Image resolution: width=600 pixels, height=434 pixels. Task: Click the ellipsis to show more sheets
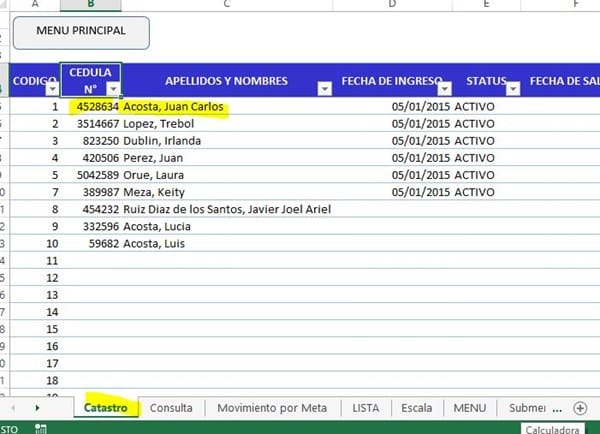[x=557, y=408]
